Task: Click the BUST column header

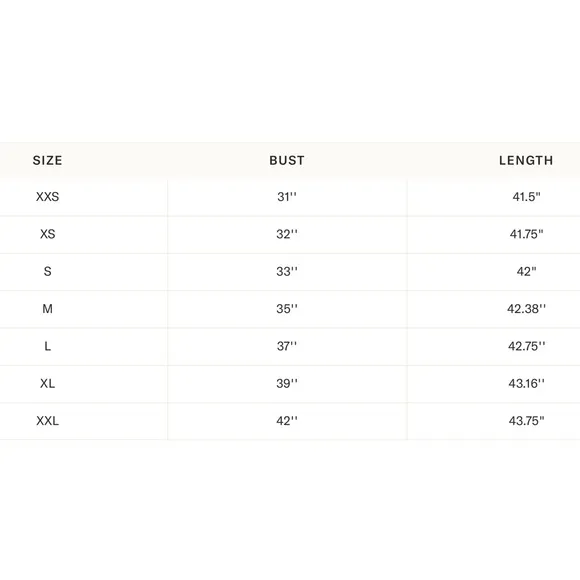Action: coord(287,160)
